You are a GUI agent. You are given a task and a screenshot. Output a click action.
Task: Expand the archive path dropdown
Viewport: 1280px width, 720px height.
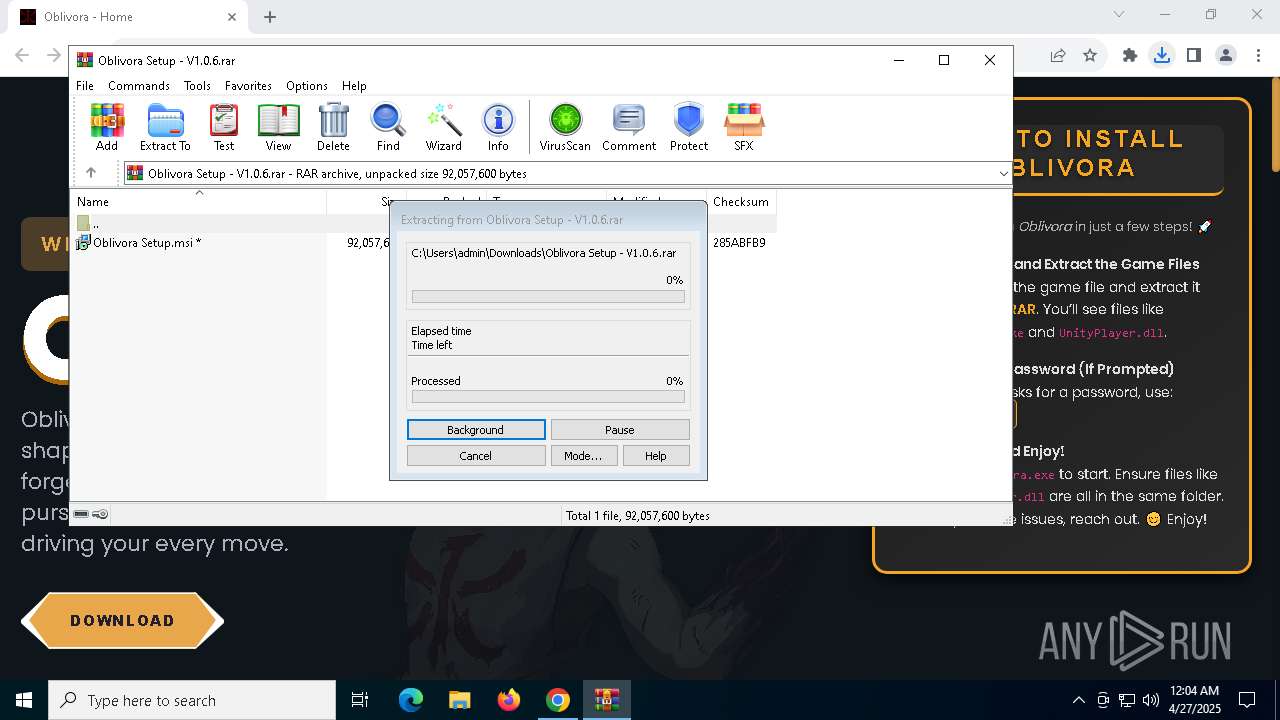(x=1003, y=174)
